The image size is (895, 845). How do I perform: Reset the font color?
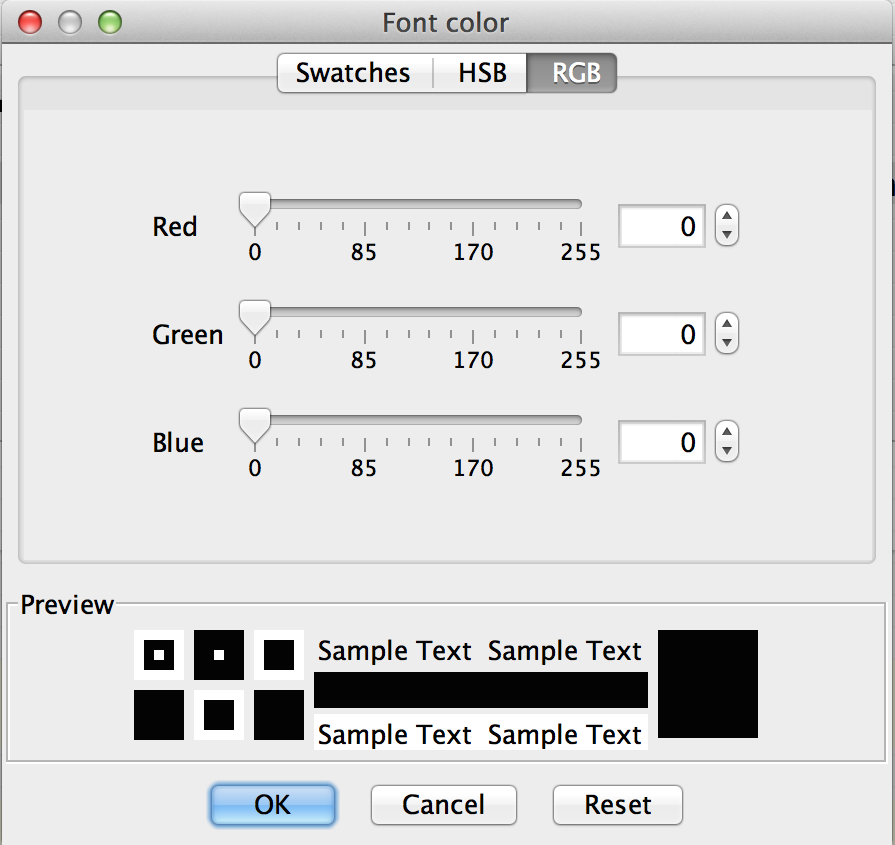(617, 805)
